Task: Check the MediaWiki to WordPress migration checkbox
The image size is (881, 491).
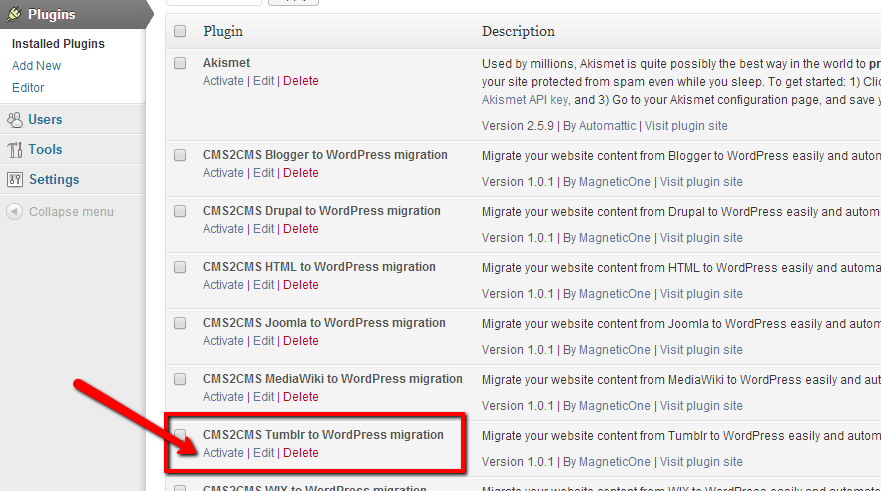Action: (x=180, y=379)
